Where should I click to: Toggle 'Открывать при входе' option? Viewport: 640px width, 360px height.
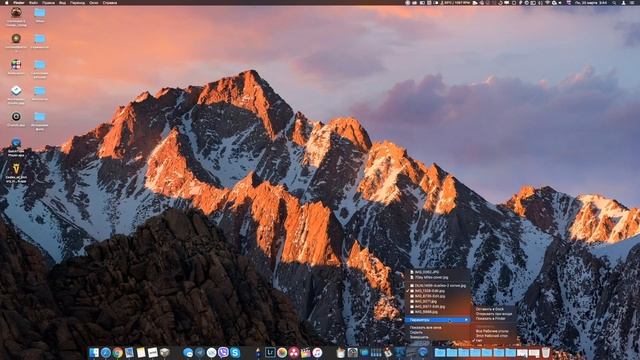(x=494, y=314)
